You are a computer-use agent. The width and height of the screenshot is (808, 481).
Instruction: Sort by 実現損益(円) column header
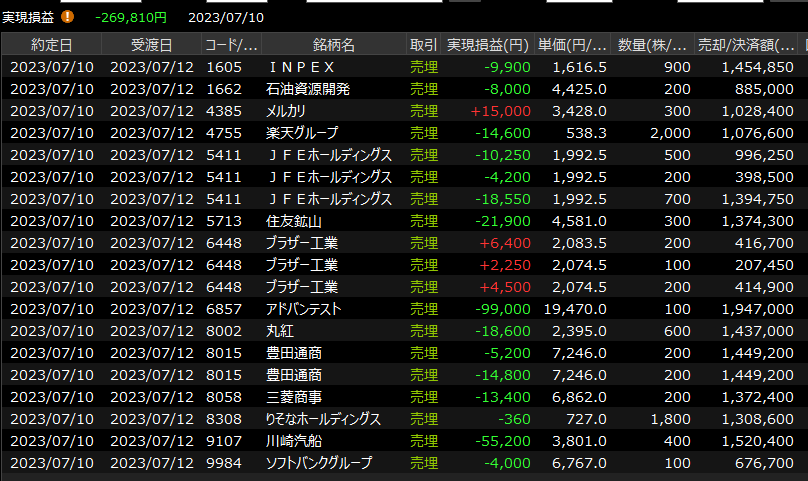487,45
